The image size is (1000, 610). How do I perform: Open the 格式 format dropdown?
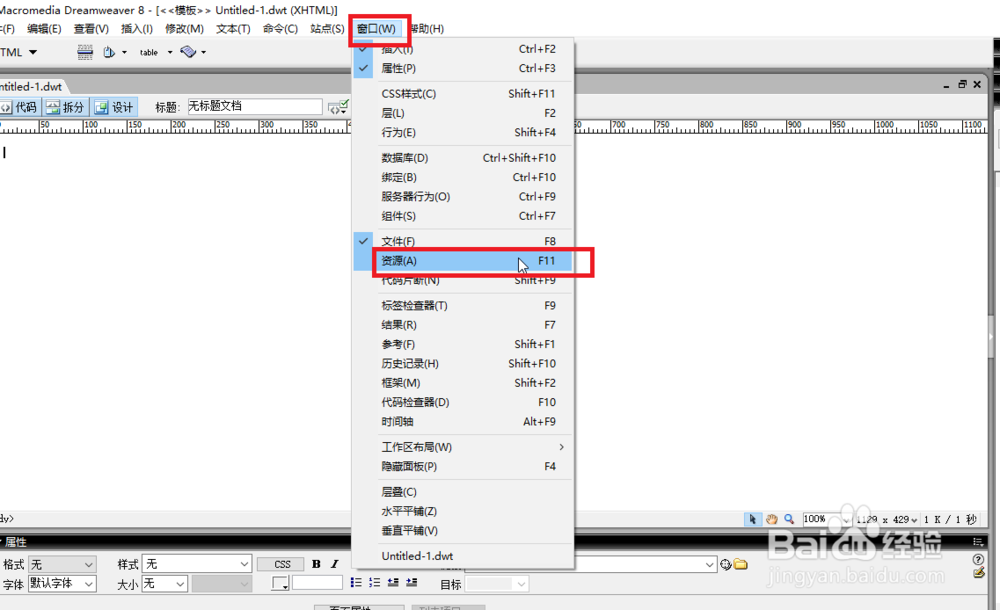click(62, 565)
